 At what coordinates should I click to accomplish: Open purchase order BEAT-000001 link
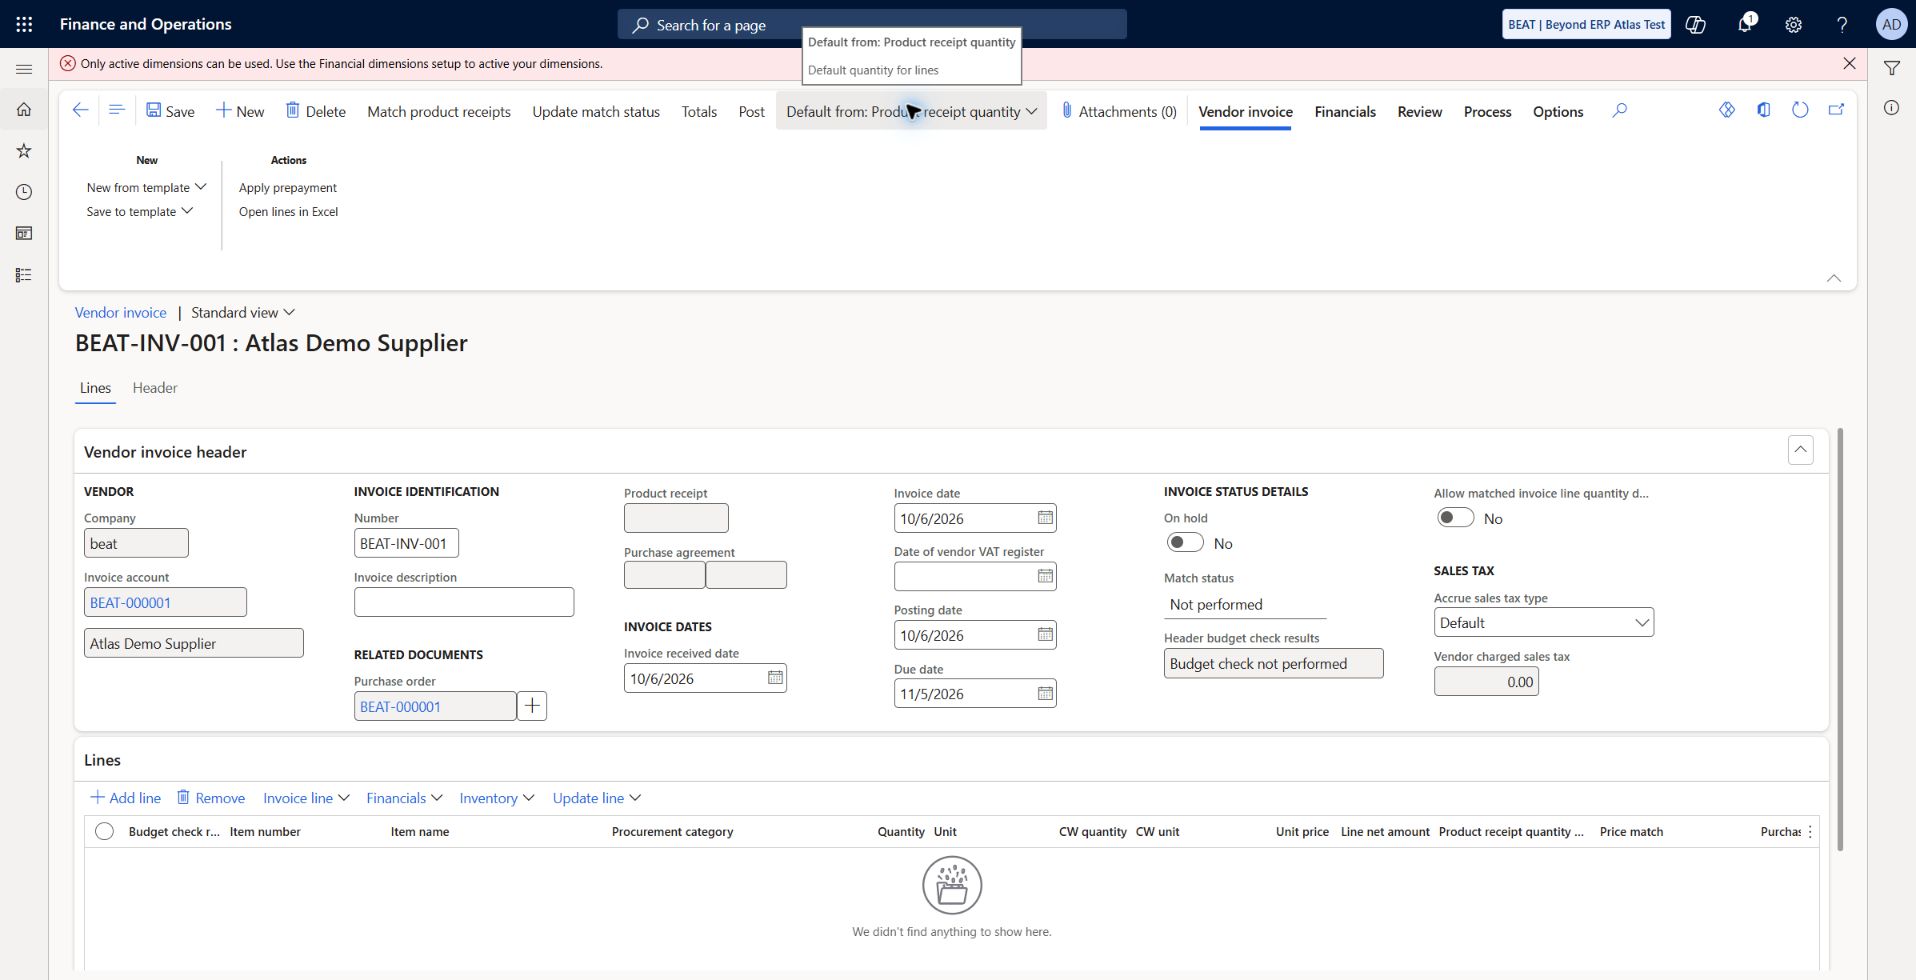coord(400,706)
